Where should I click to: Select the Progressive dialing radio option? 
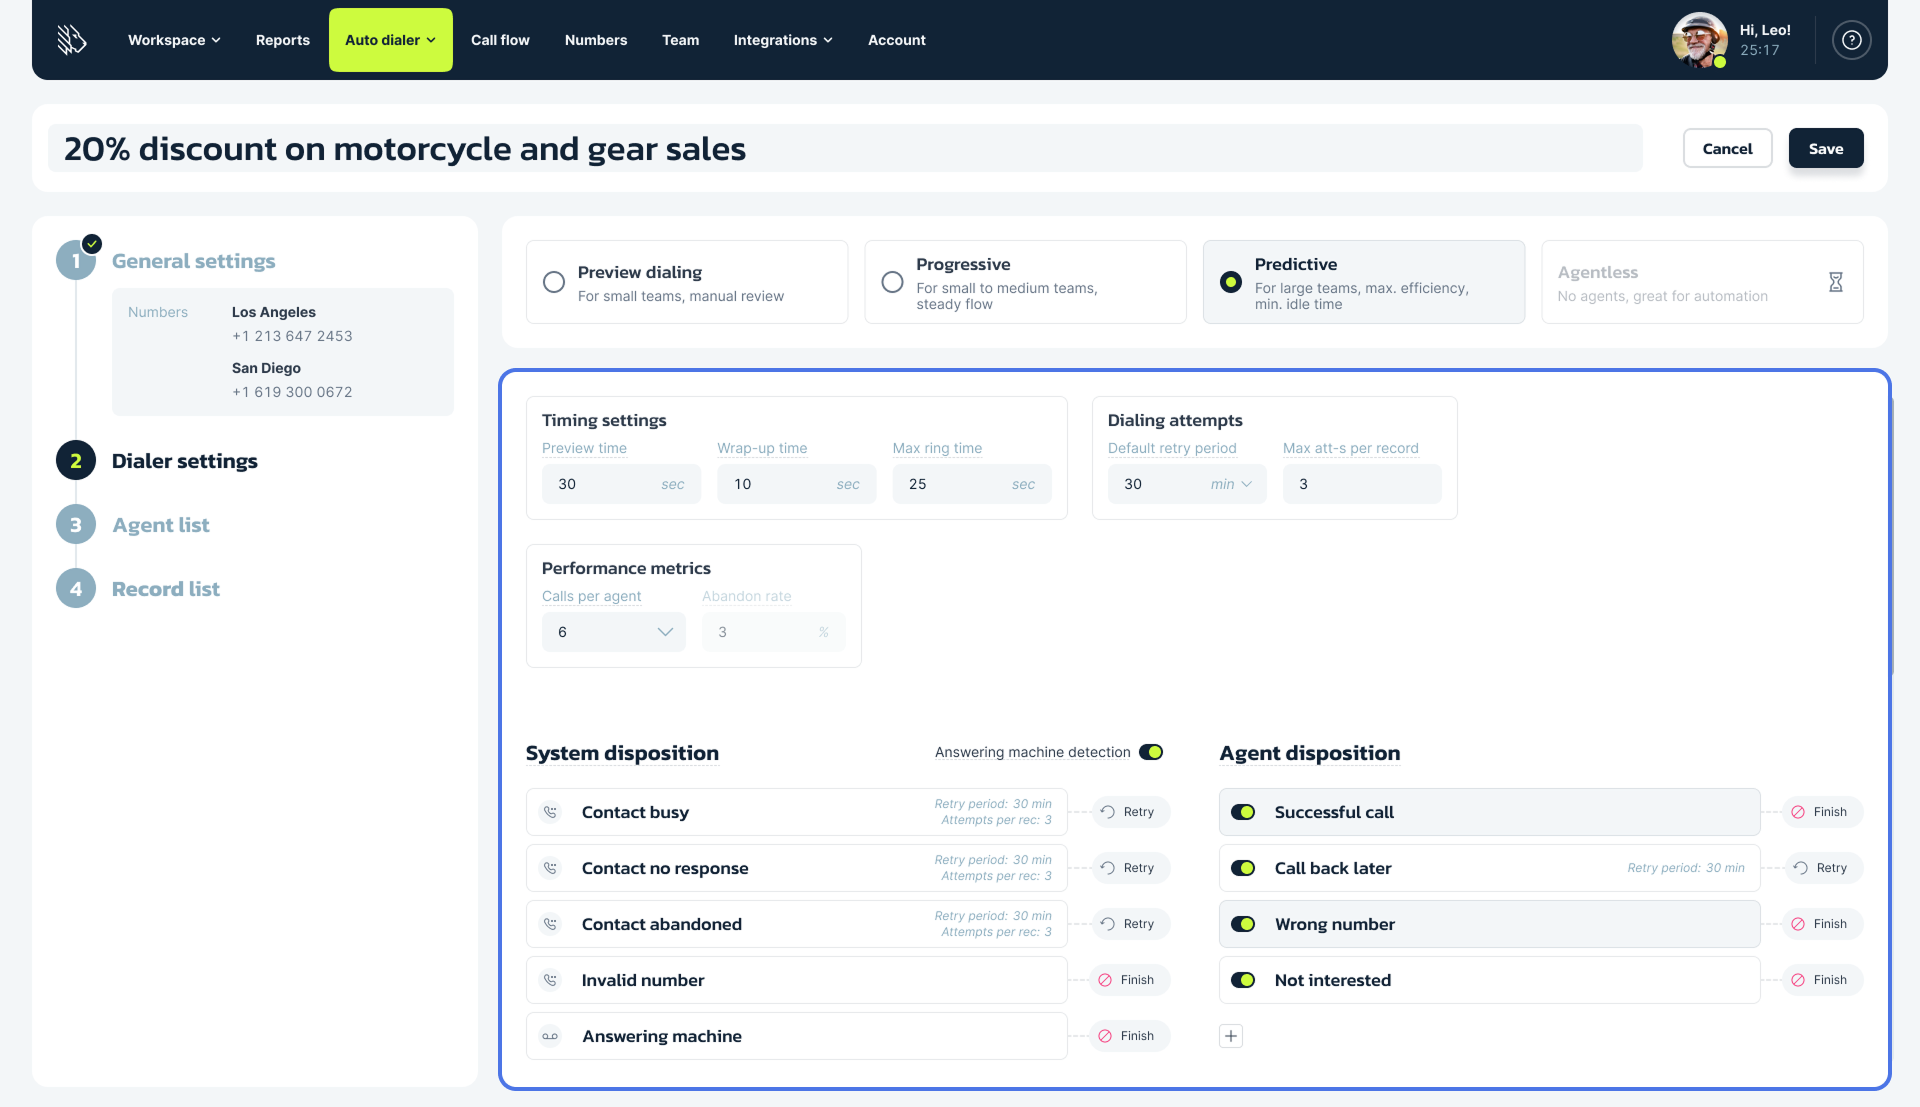click(x=892, y=282)
